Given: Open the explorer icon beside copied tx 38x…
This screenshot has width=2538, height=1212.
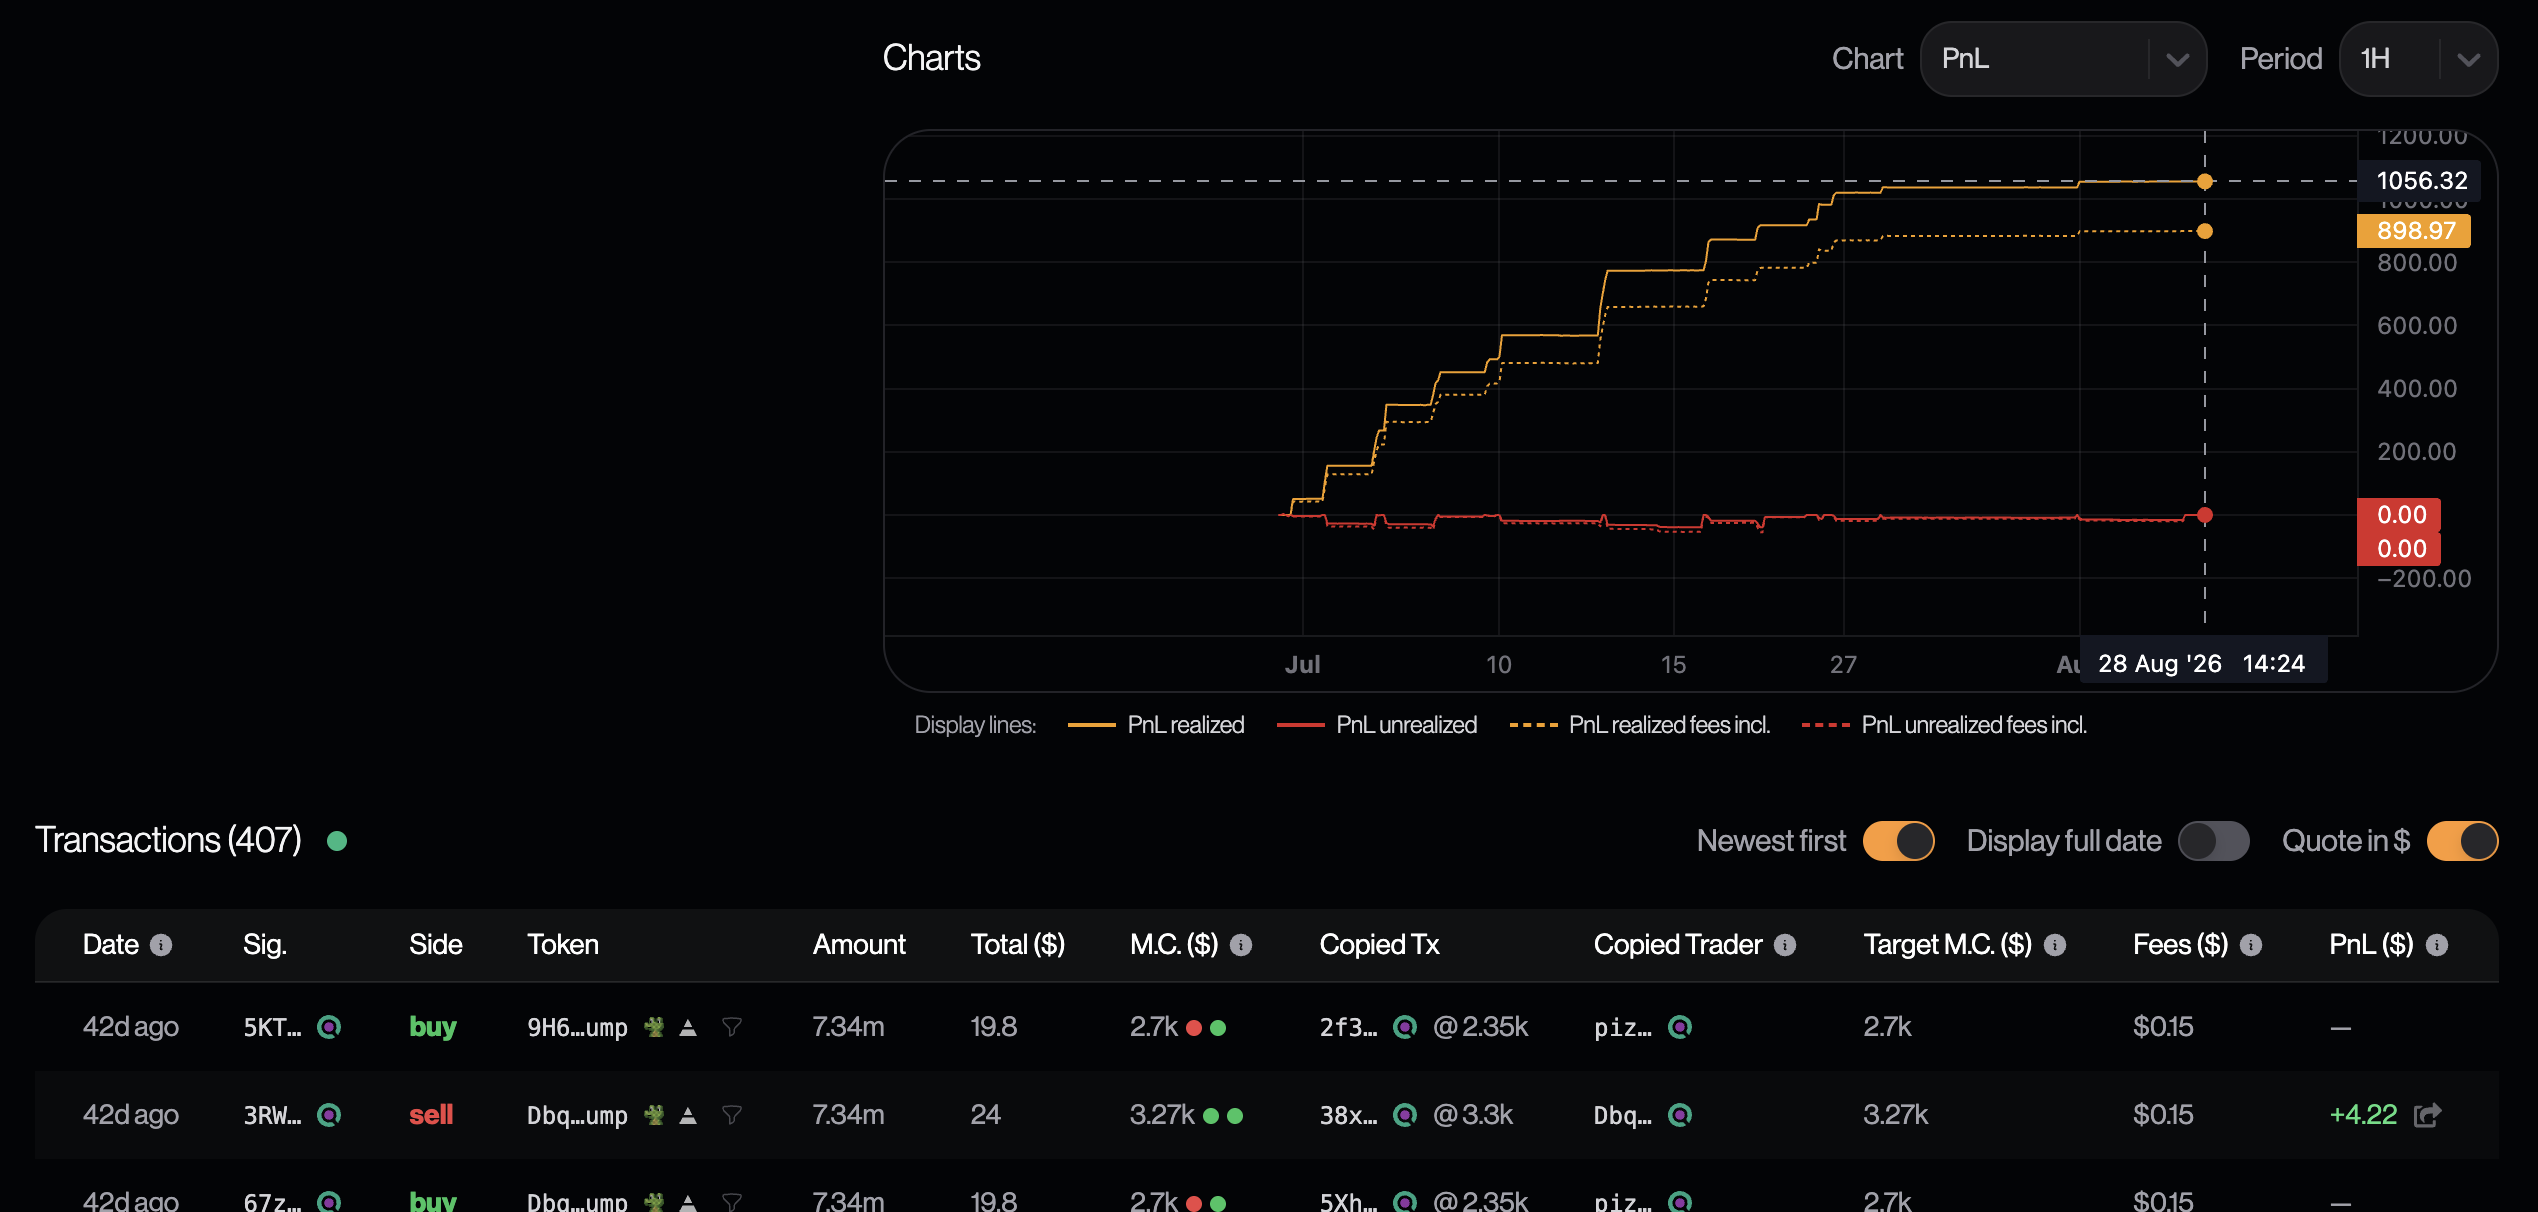Looking at the screenshot, I should coord(1405,1115).
